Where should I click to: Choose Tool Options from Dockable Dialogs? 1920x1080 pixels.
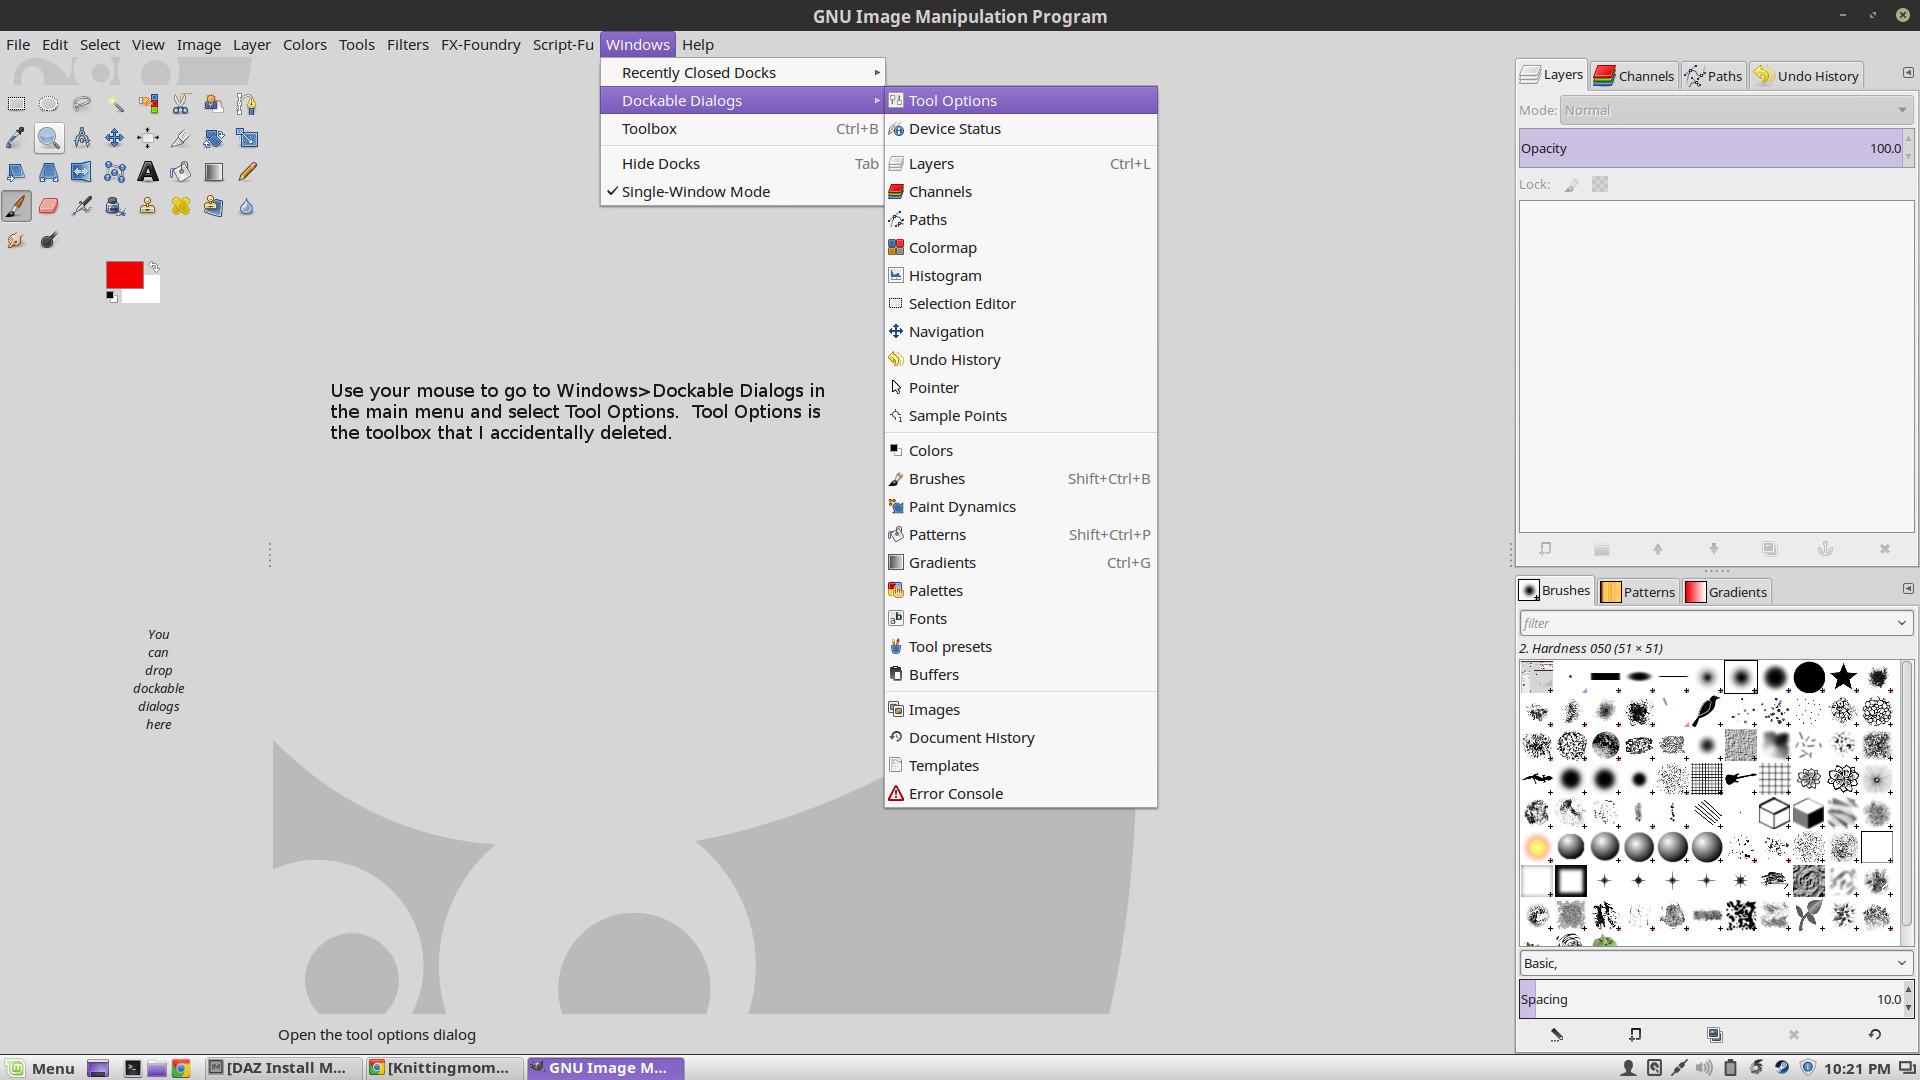[952, 101]
